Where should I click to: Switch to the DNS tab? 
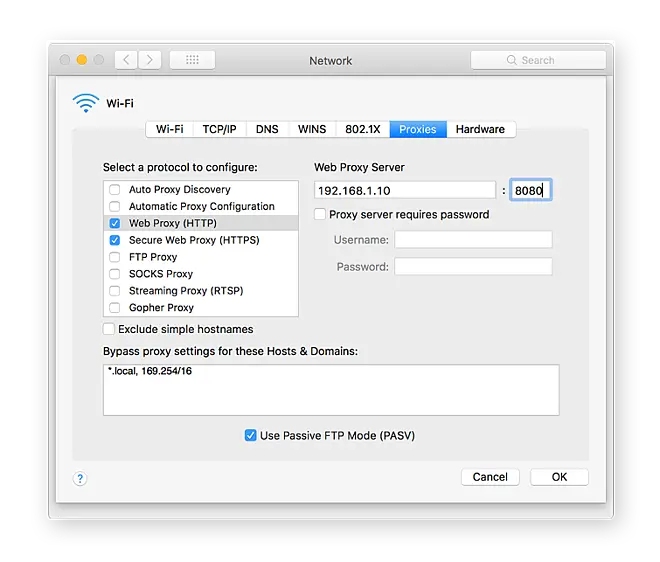point(267,129)
